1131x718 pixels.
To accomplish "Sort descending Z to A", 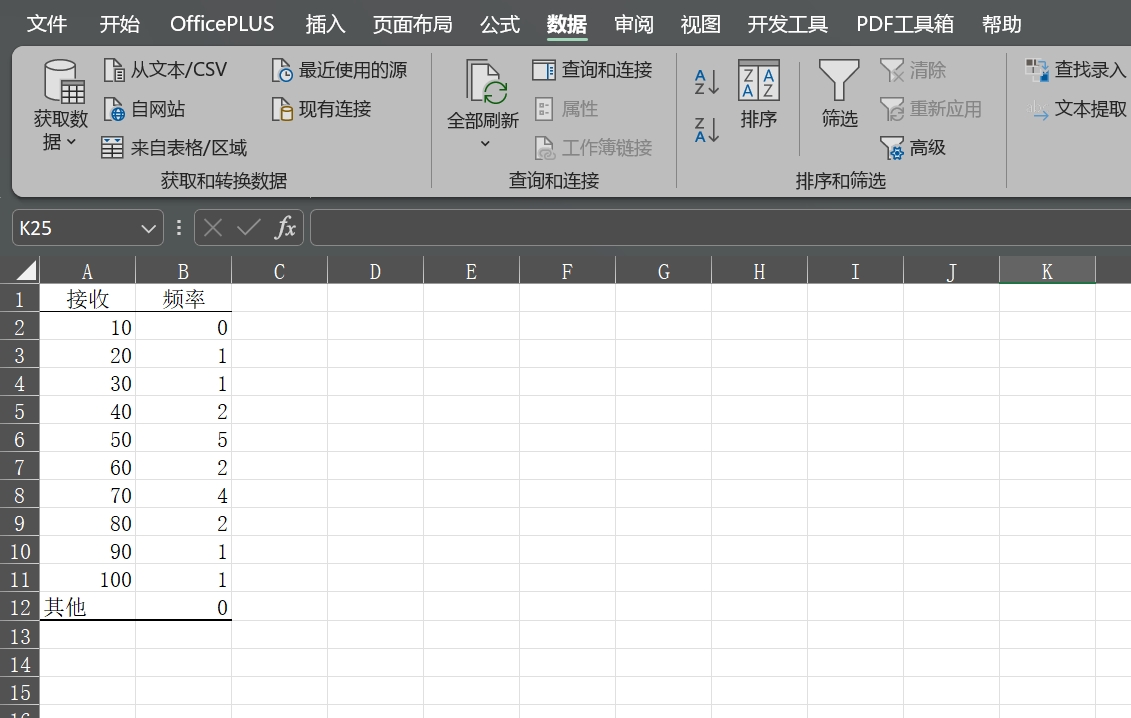I will coord(706,130).
